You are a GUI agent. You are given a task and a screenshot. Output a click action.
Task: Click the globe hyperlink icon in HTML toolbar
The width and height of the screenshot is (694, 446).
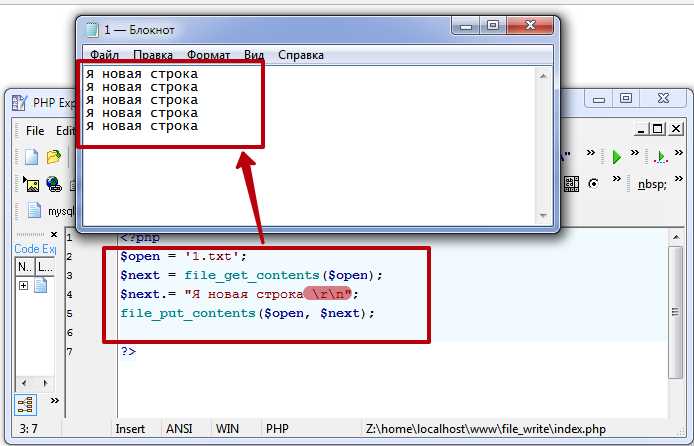[54, 184]
